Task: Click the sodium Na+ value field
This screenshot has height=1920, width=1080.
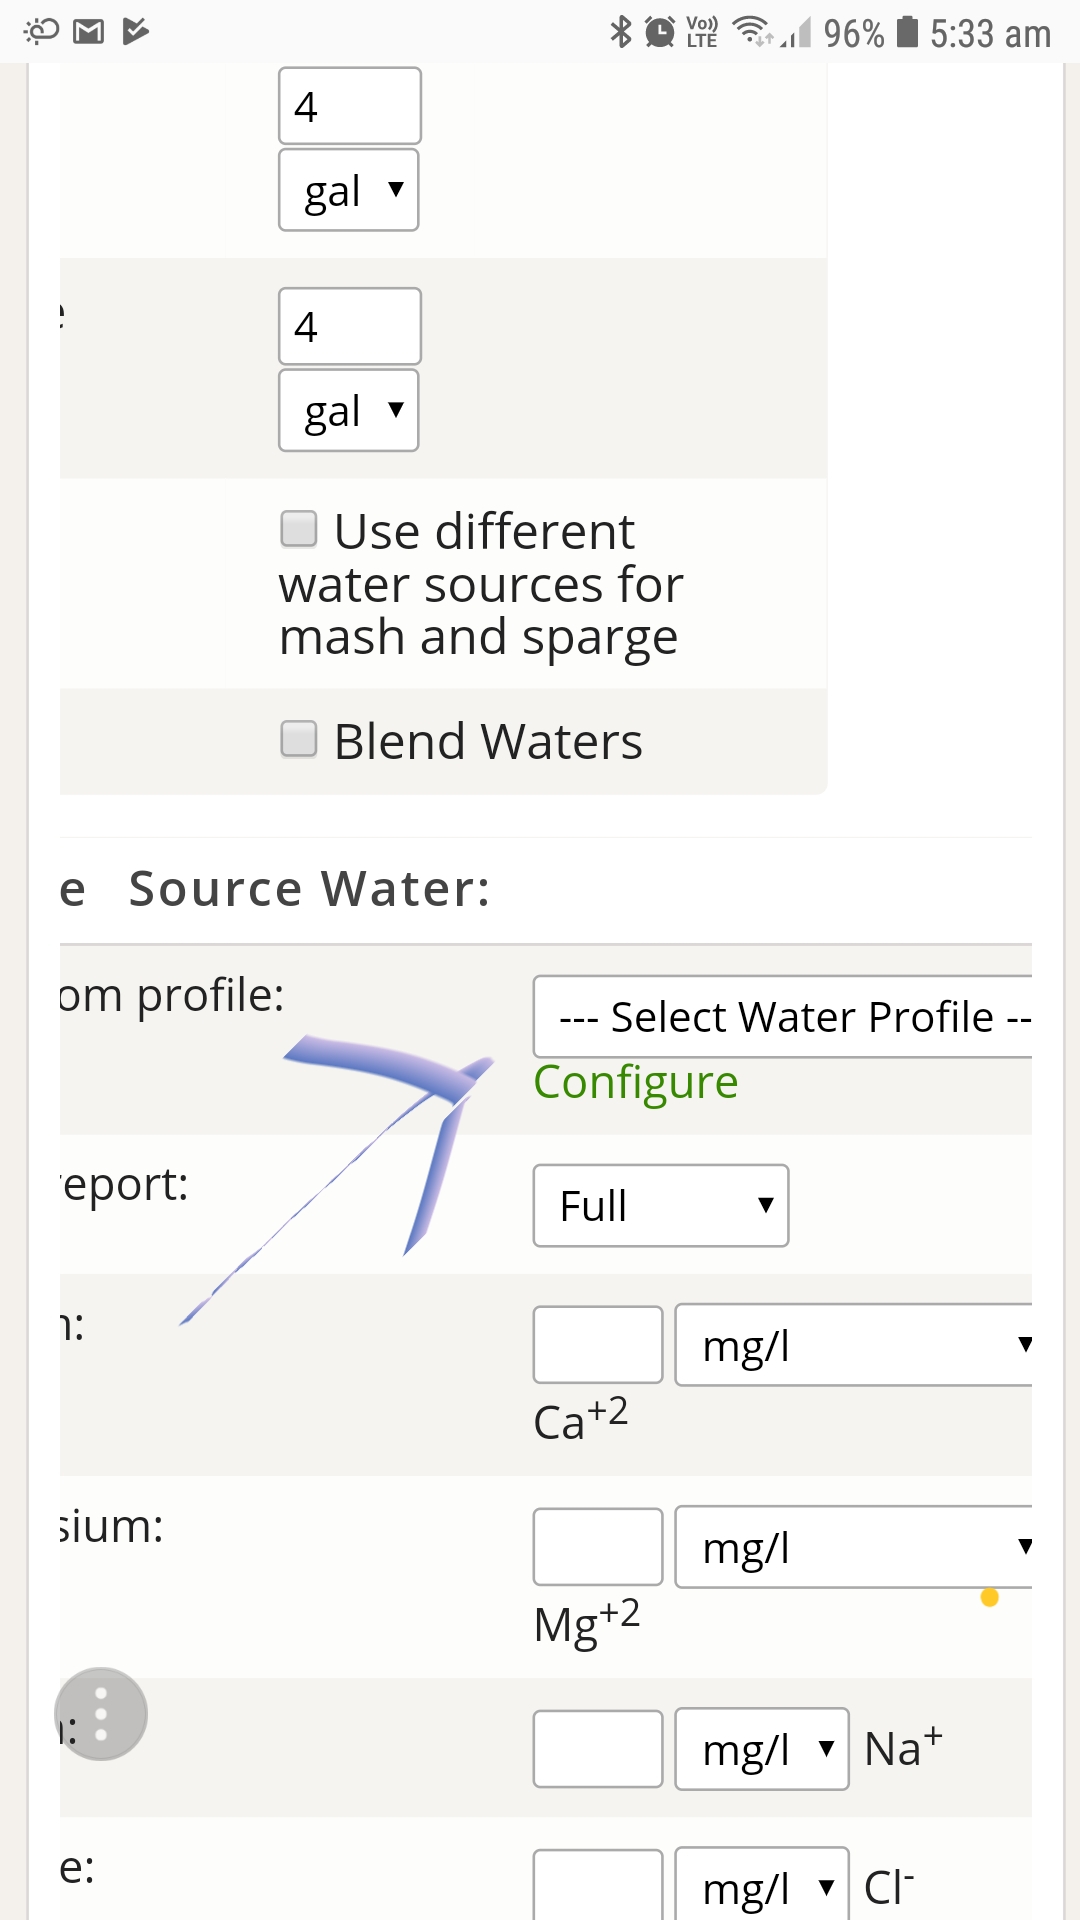Action: pyautogui.click(x=598, y=1749)
